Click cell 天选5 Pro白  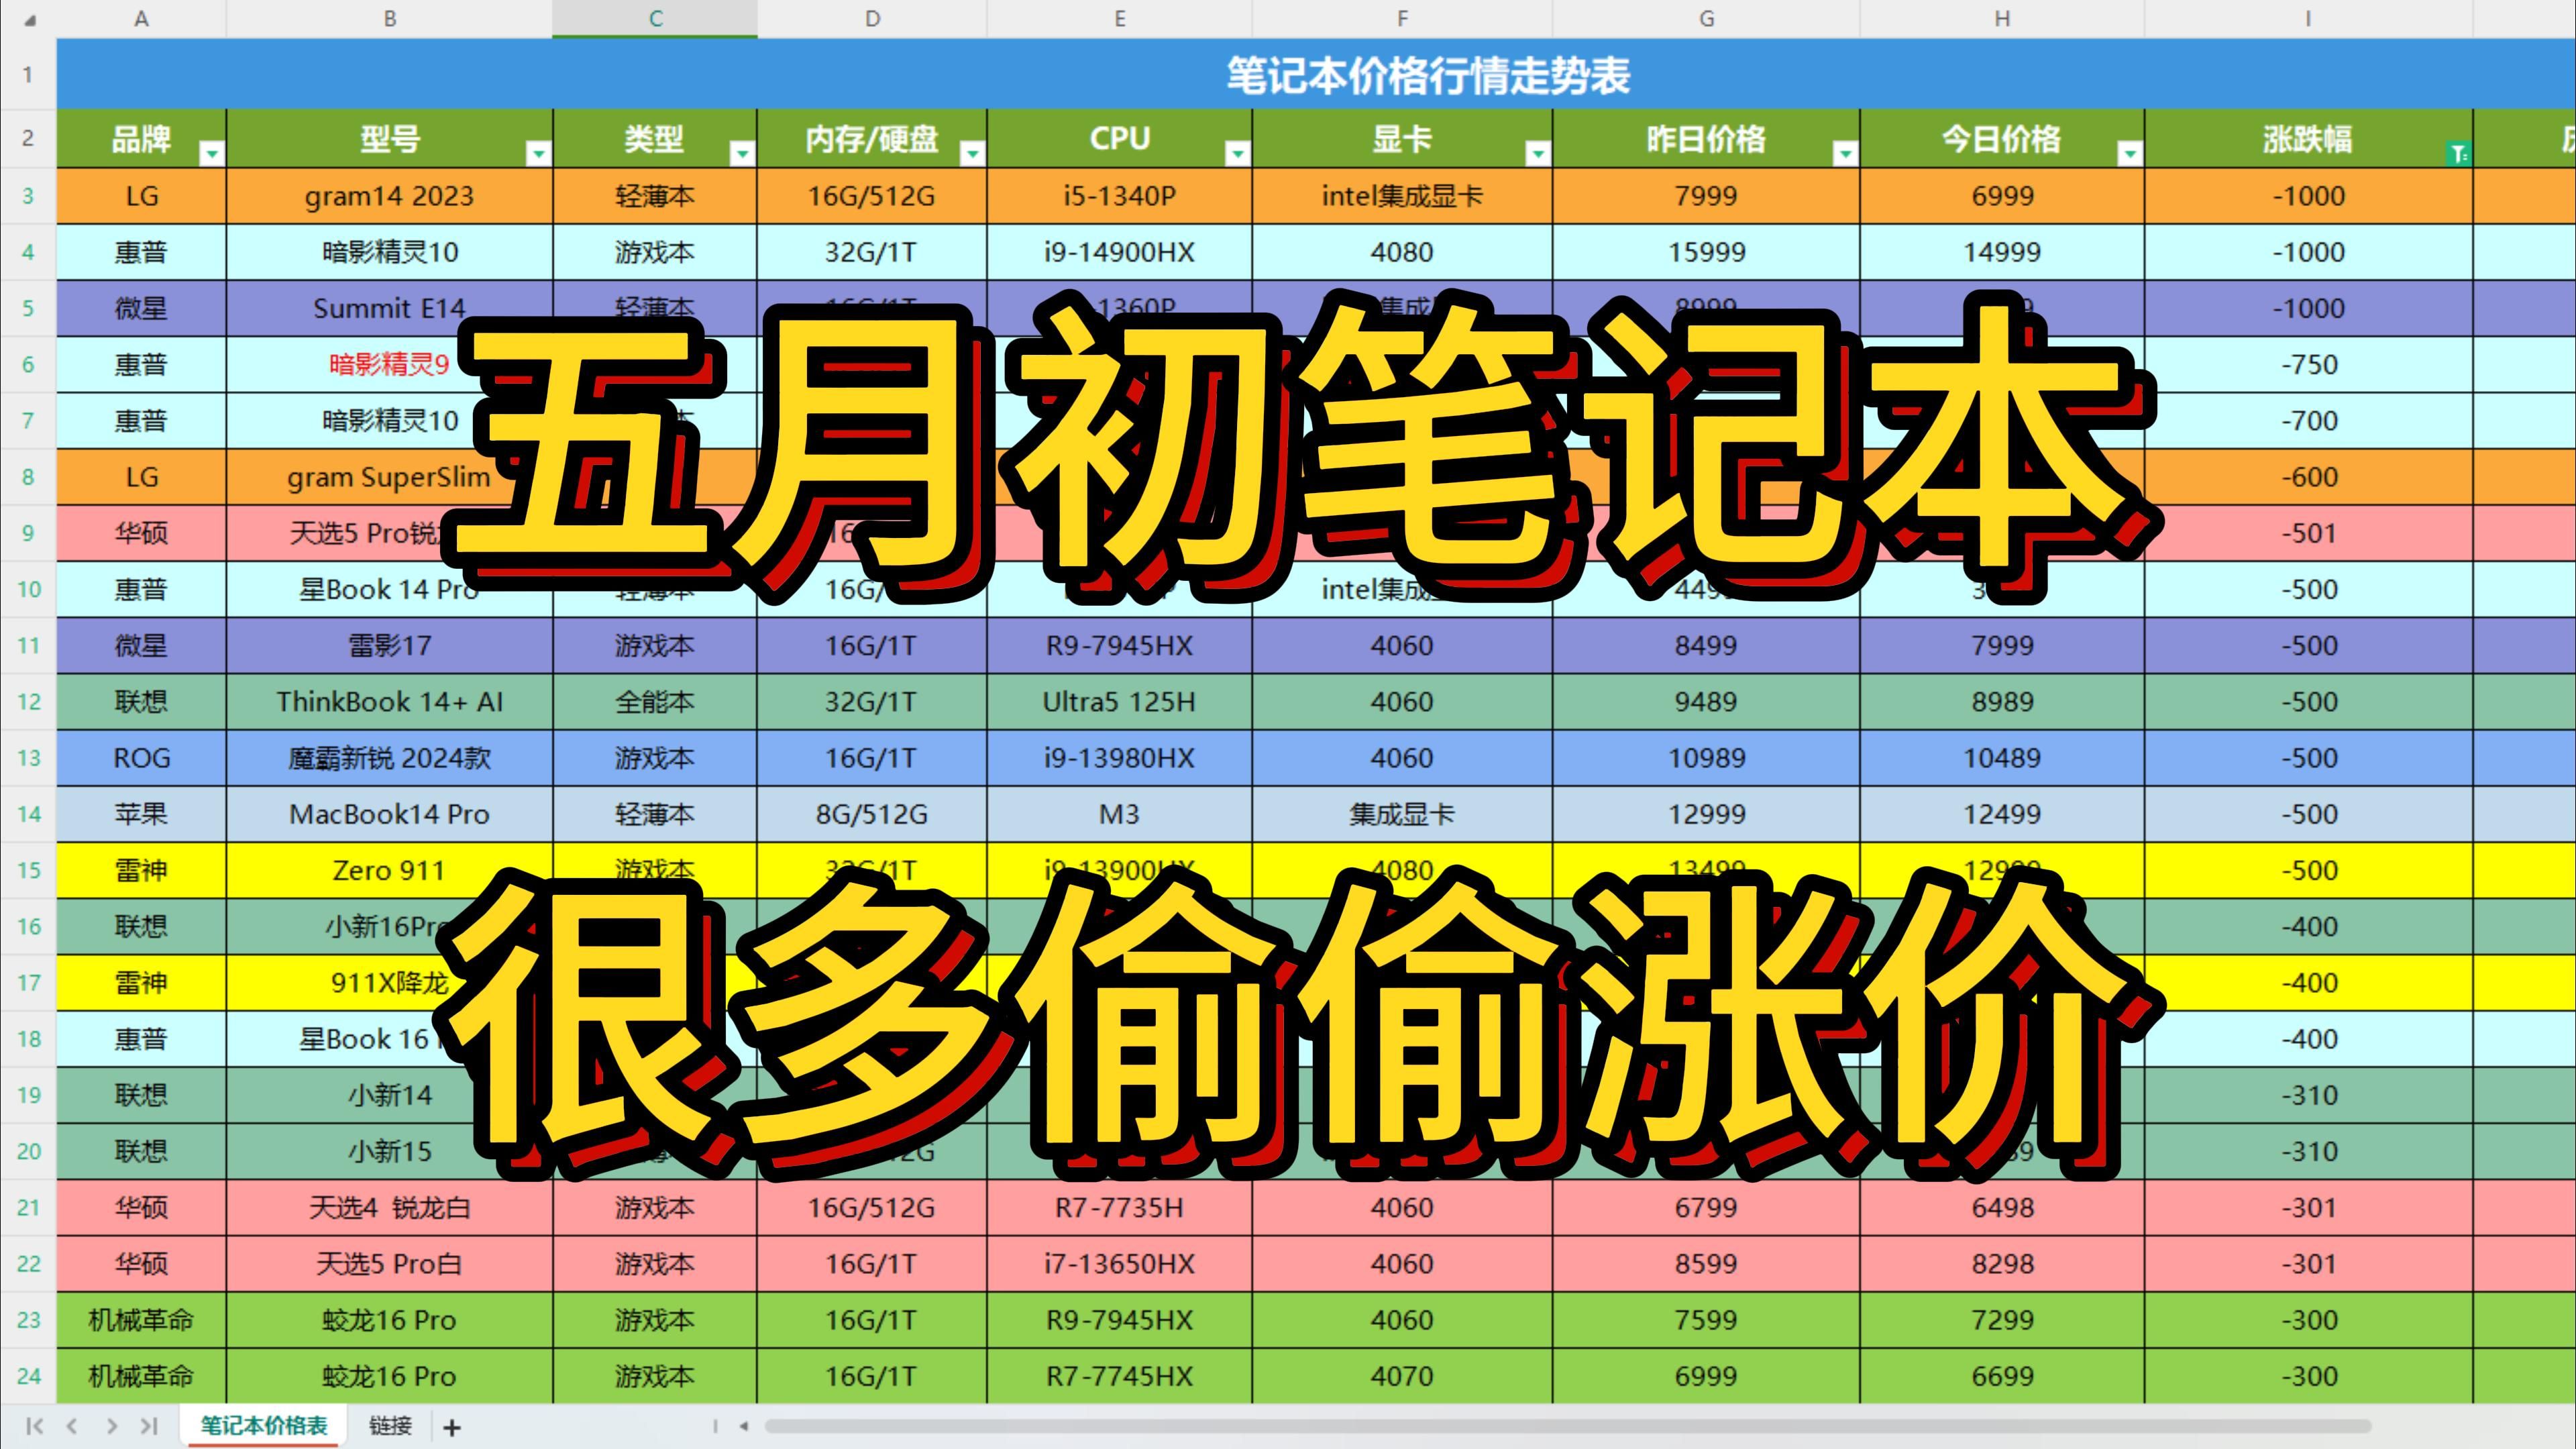(389, 1264)
